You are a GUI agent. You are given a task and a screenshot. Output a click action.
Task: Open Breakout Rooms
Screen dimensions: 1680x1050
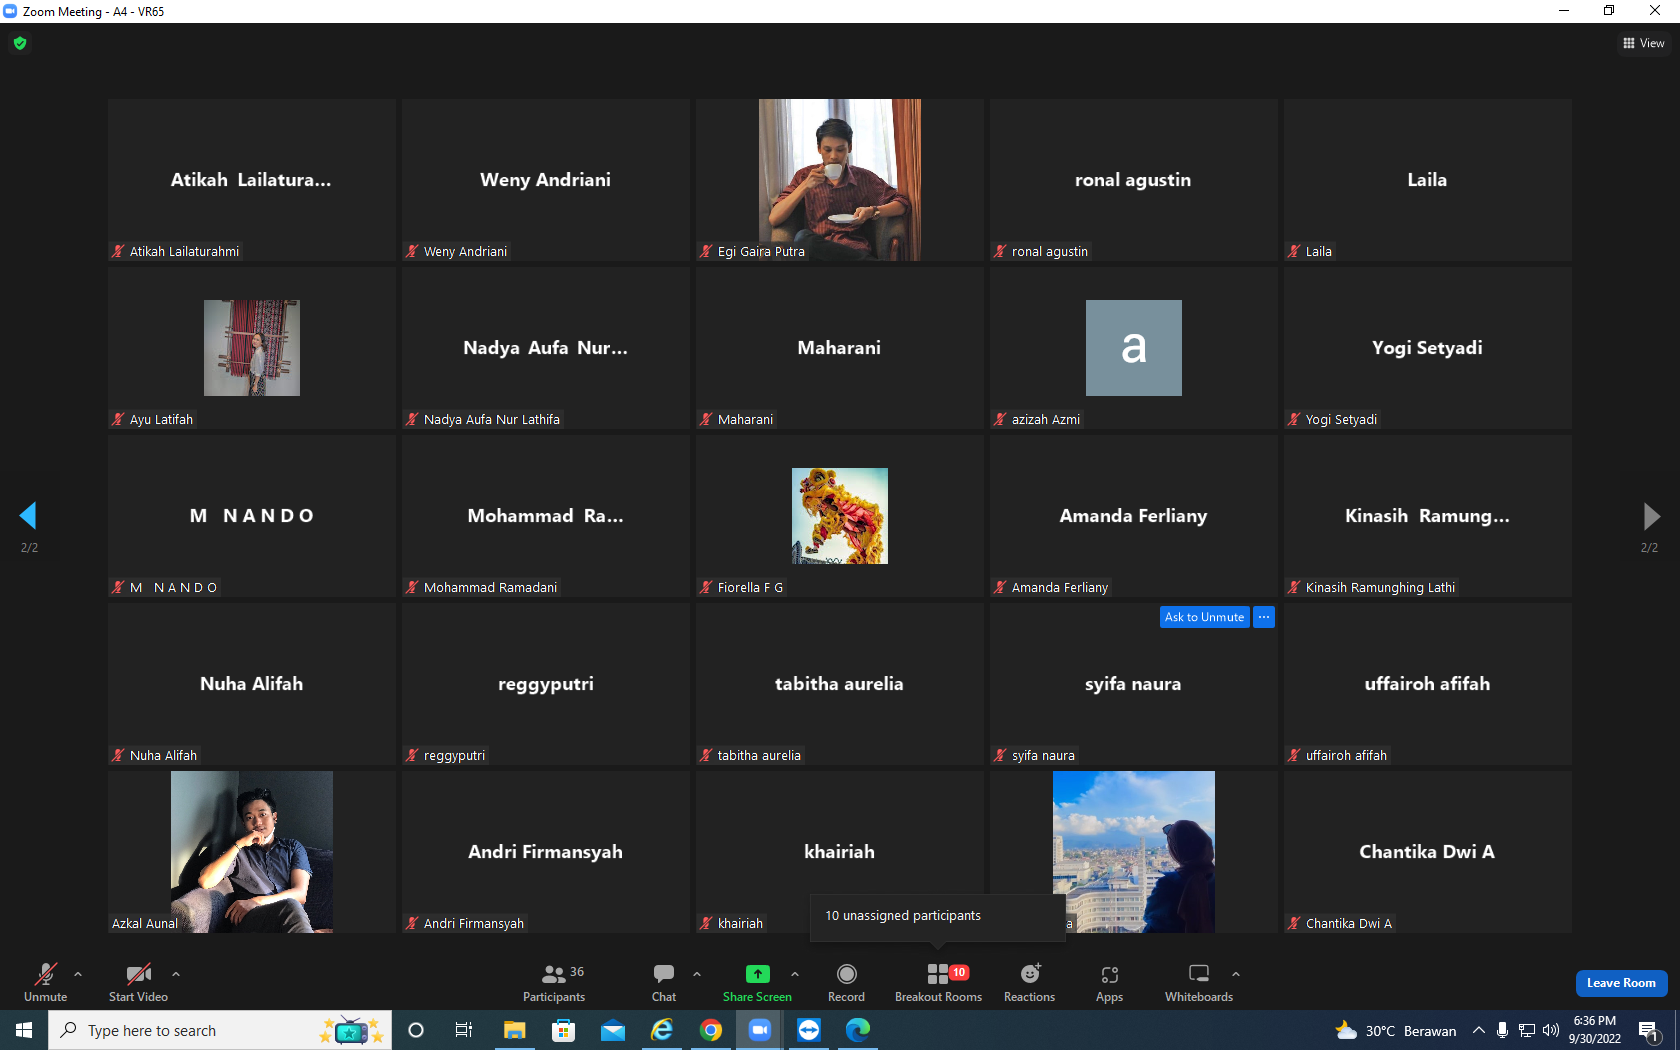coord(938,983)
